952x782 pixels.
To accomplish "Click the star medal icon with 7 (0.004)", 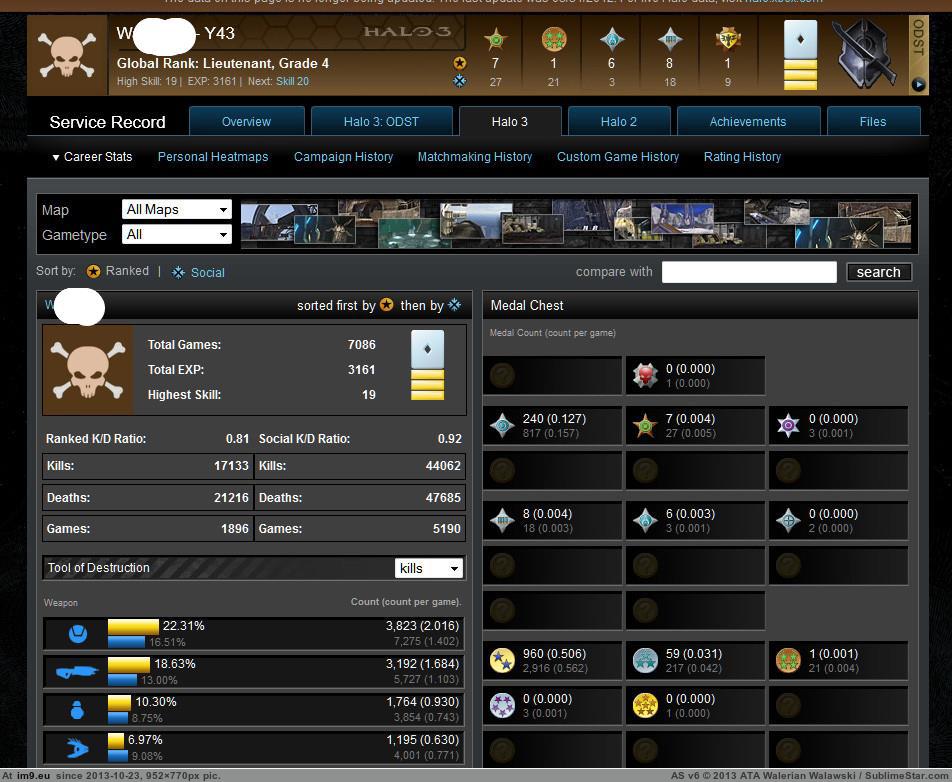I will [645, 426].
